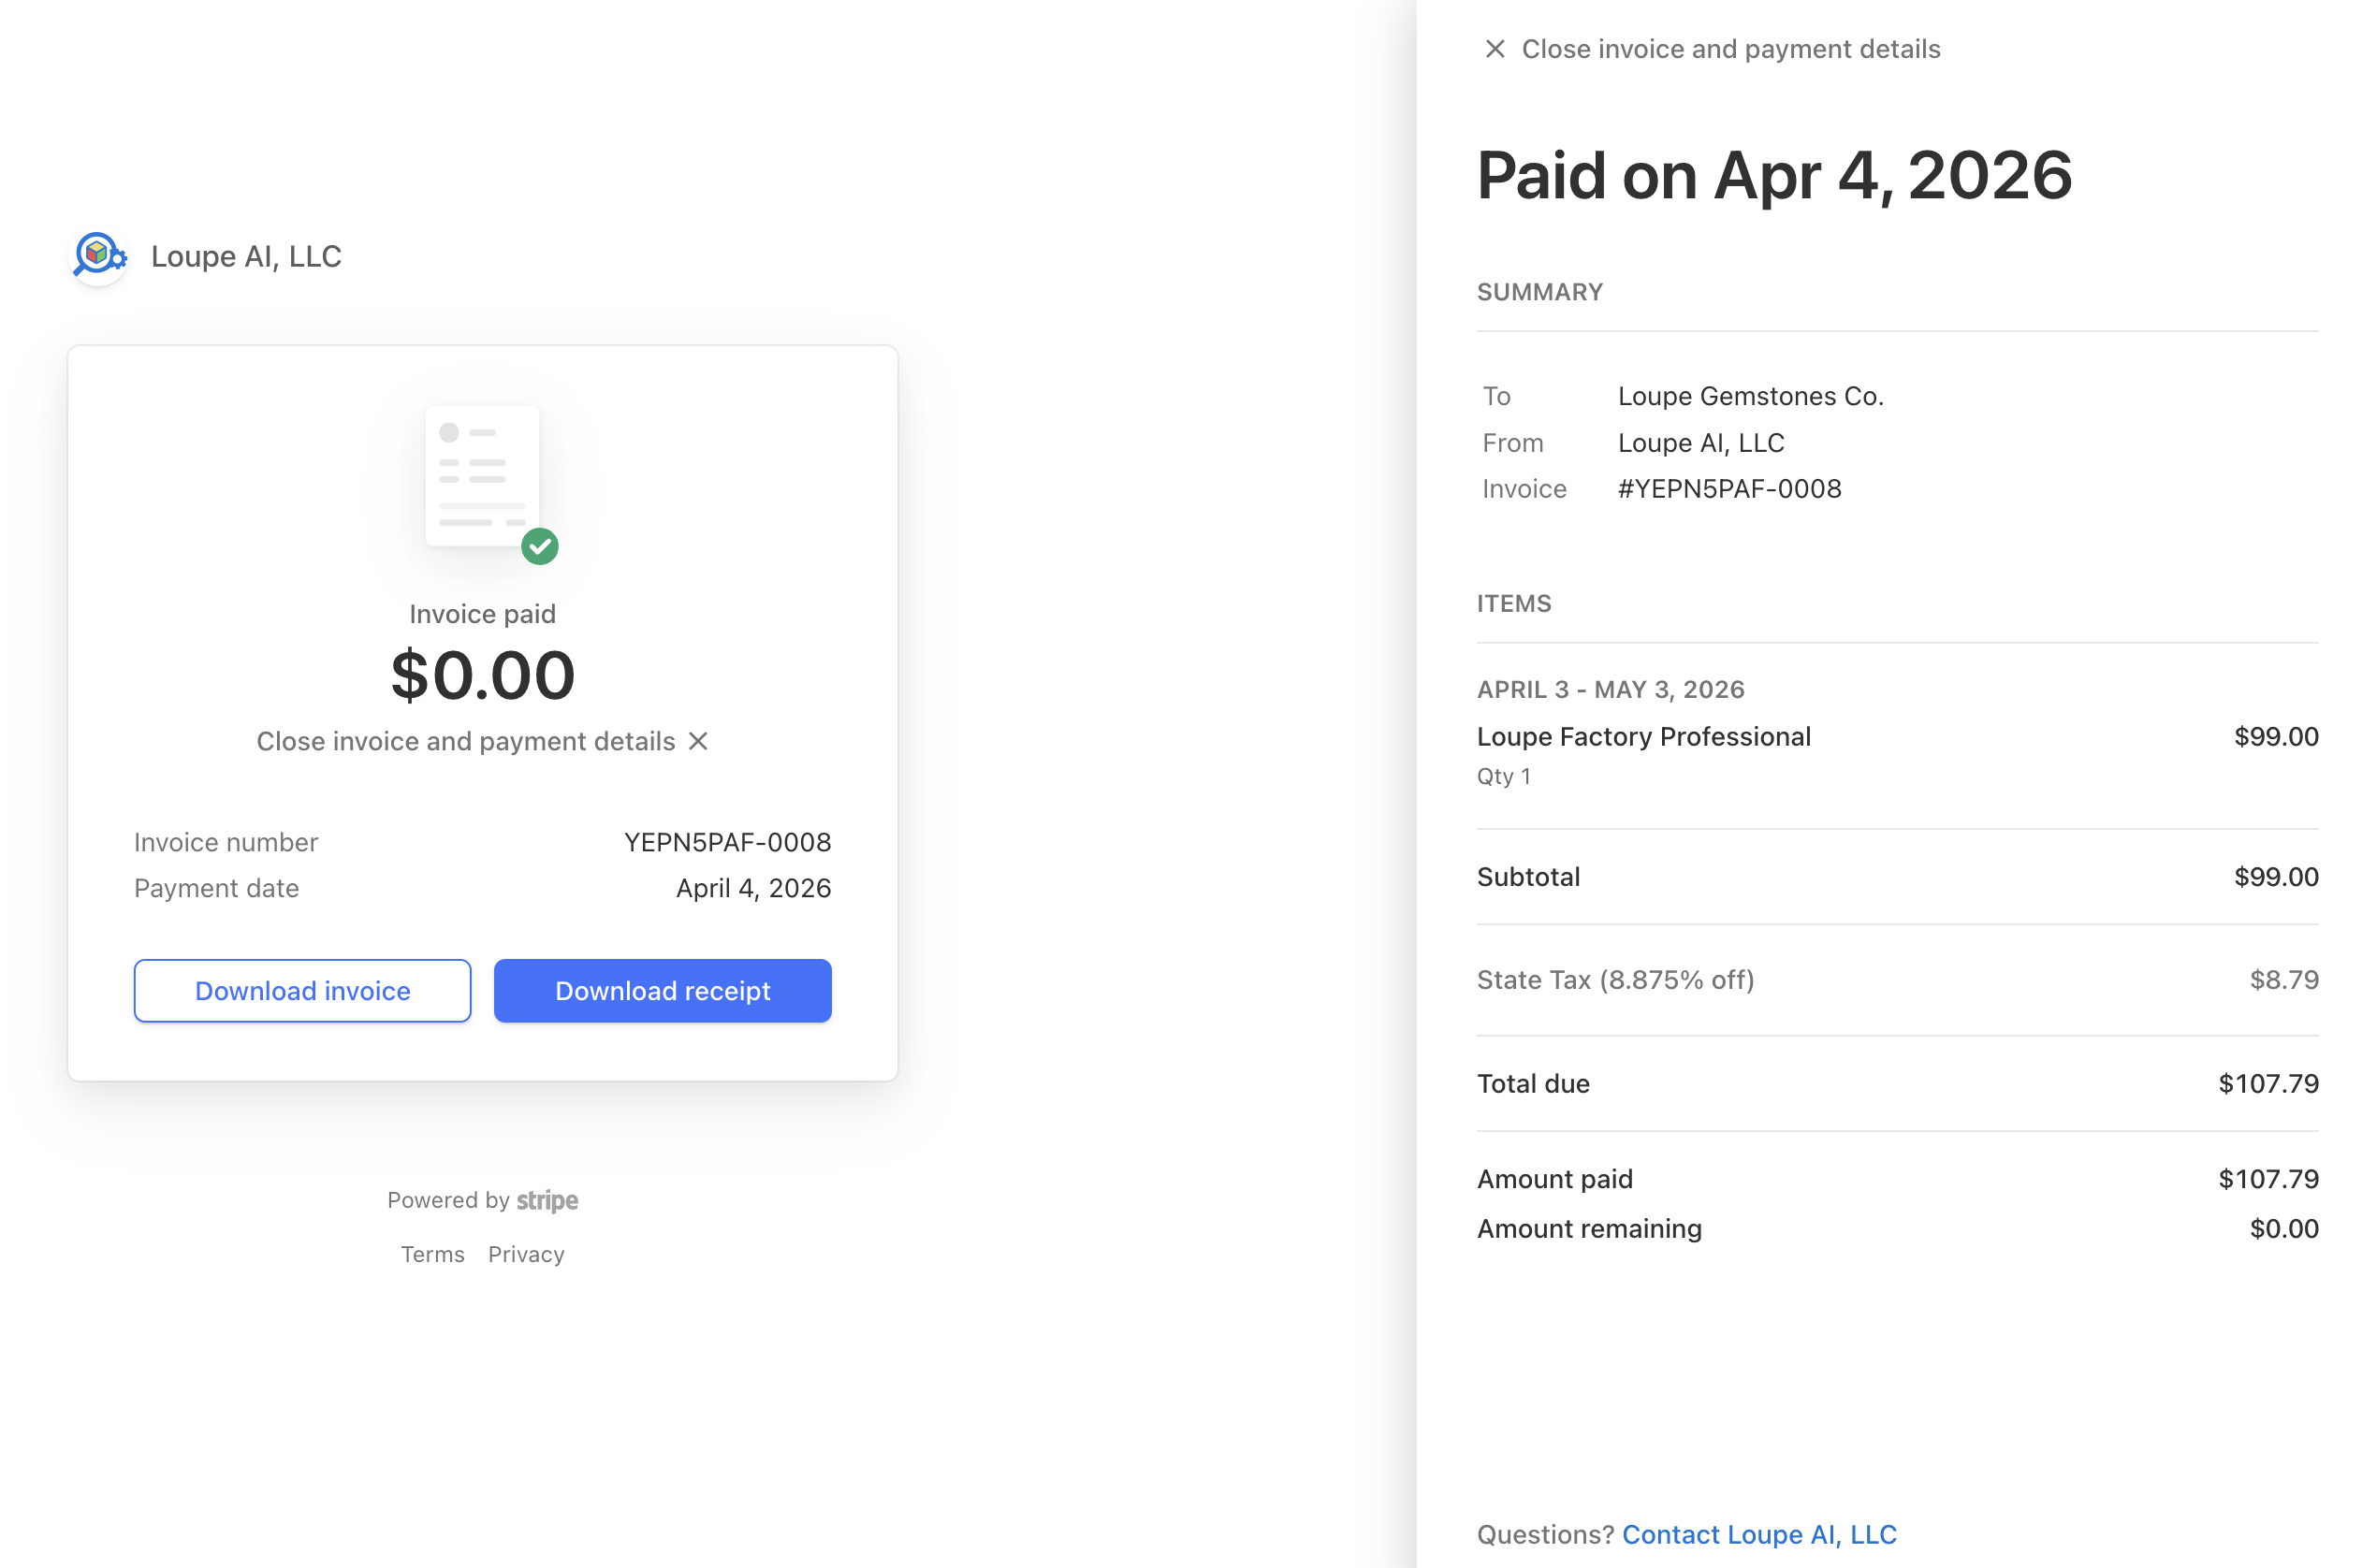
Task: Click the ITEMS section heading
Action: tap(1514, 603)
